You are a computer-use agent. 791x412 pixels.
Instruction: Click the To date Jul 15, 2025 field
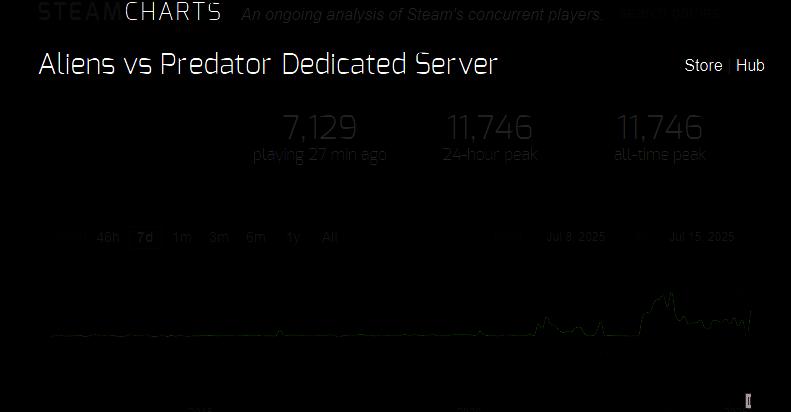pos(702,237)
